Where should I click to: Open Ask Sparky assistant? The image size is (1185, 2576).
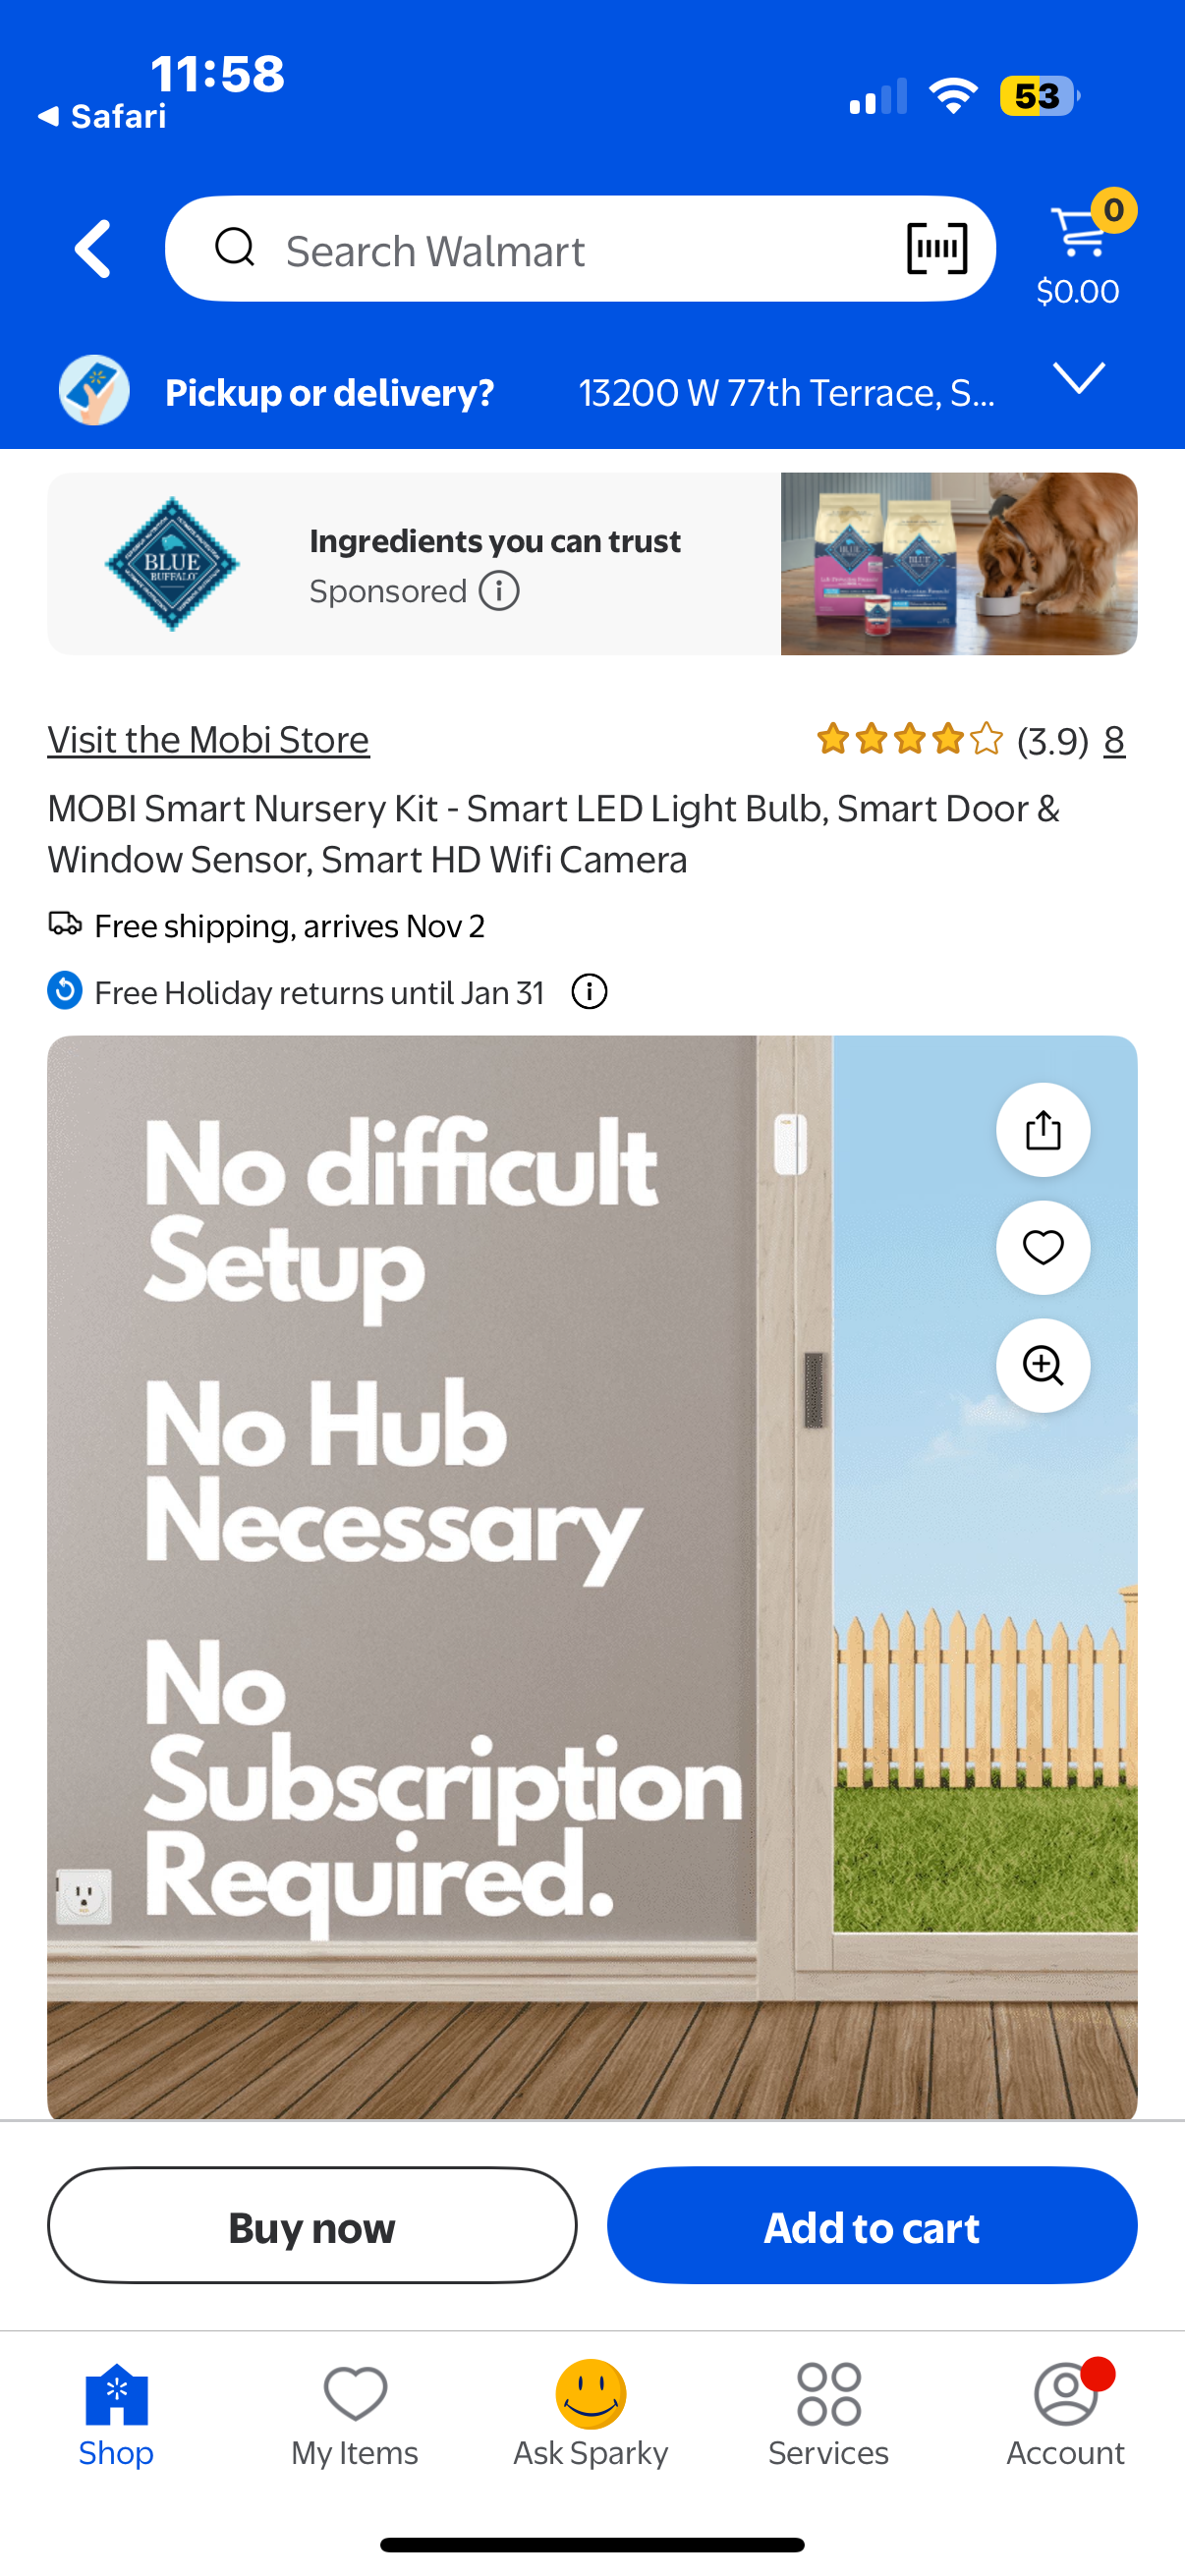(591, 2420)
